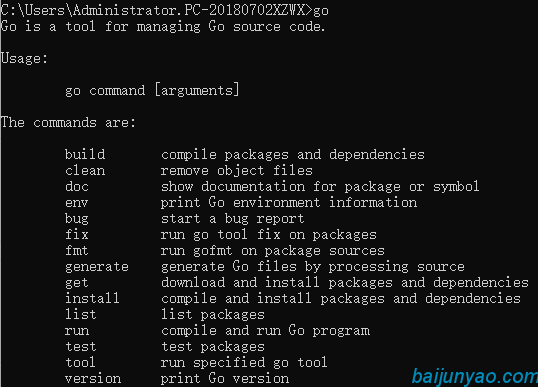The height and width of the screenshot is (387, 538).
Task: Click the typed 'go' at the prompt
Action: point(320,11)
